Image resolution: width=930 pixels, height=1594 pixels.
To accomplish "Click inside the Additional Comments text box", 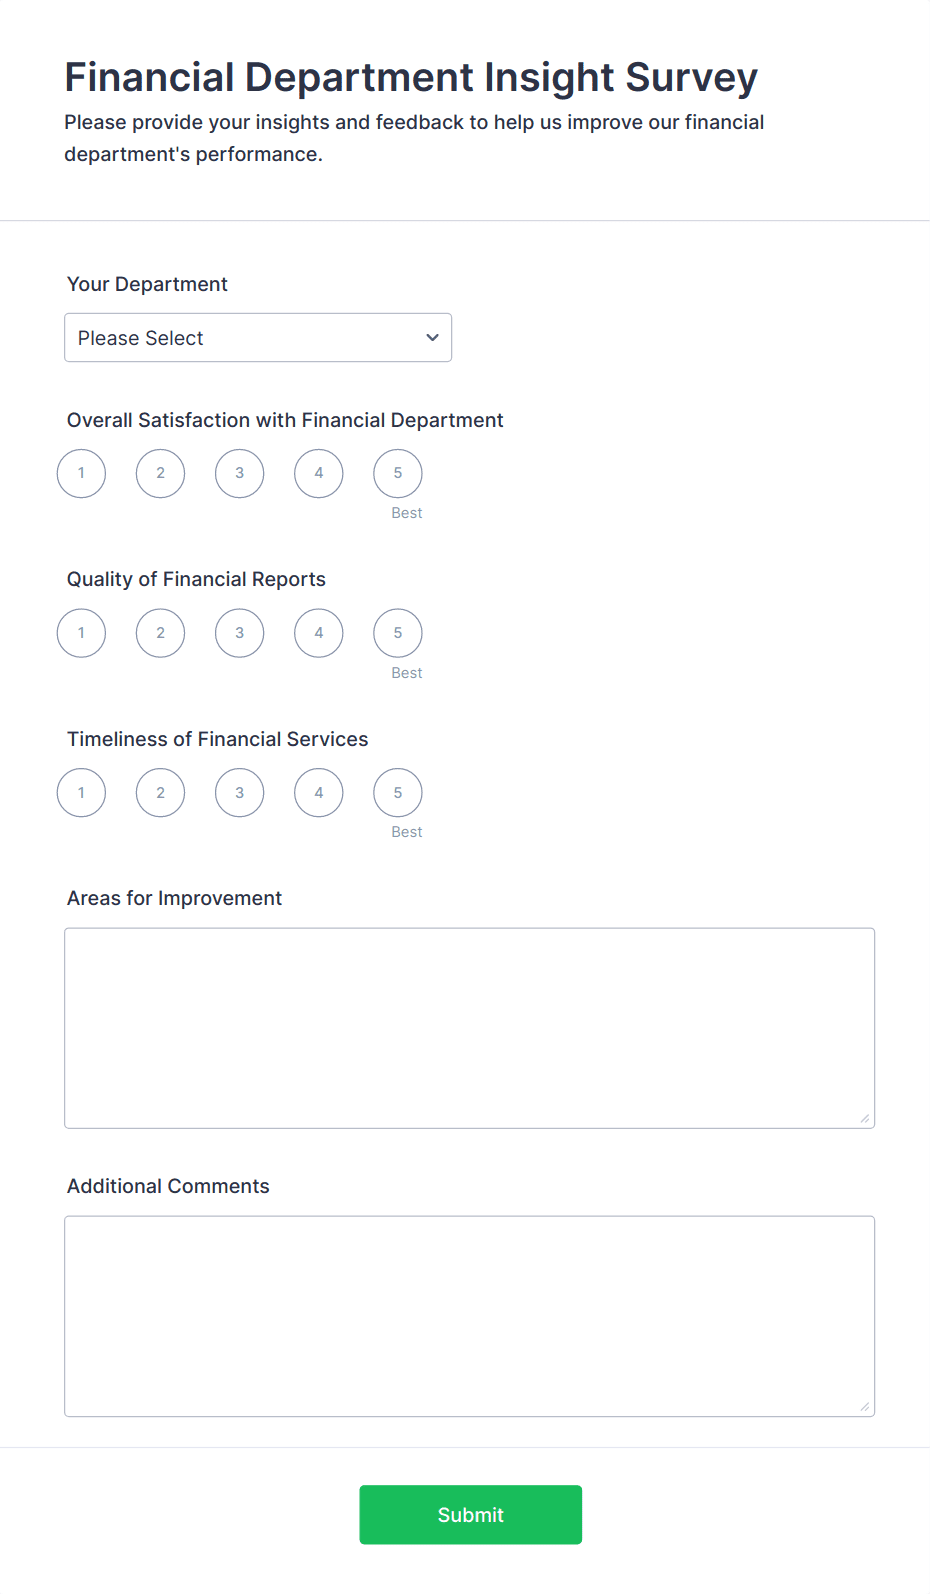I will coord(469,1315).
